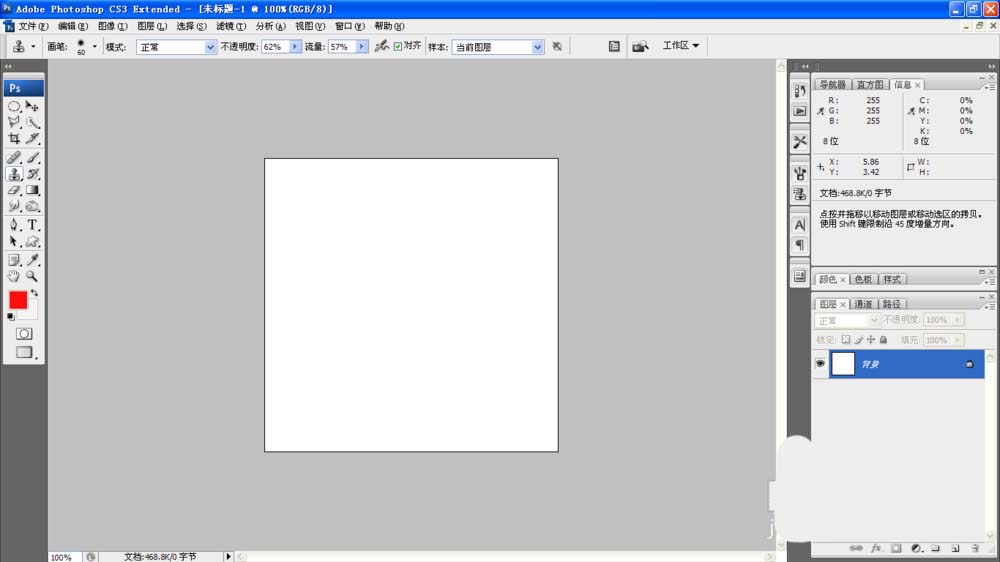Open the tool preset picker arrow

[x=33, y=47]
